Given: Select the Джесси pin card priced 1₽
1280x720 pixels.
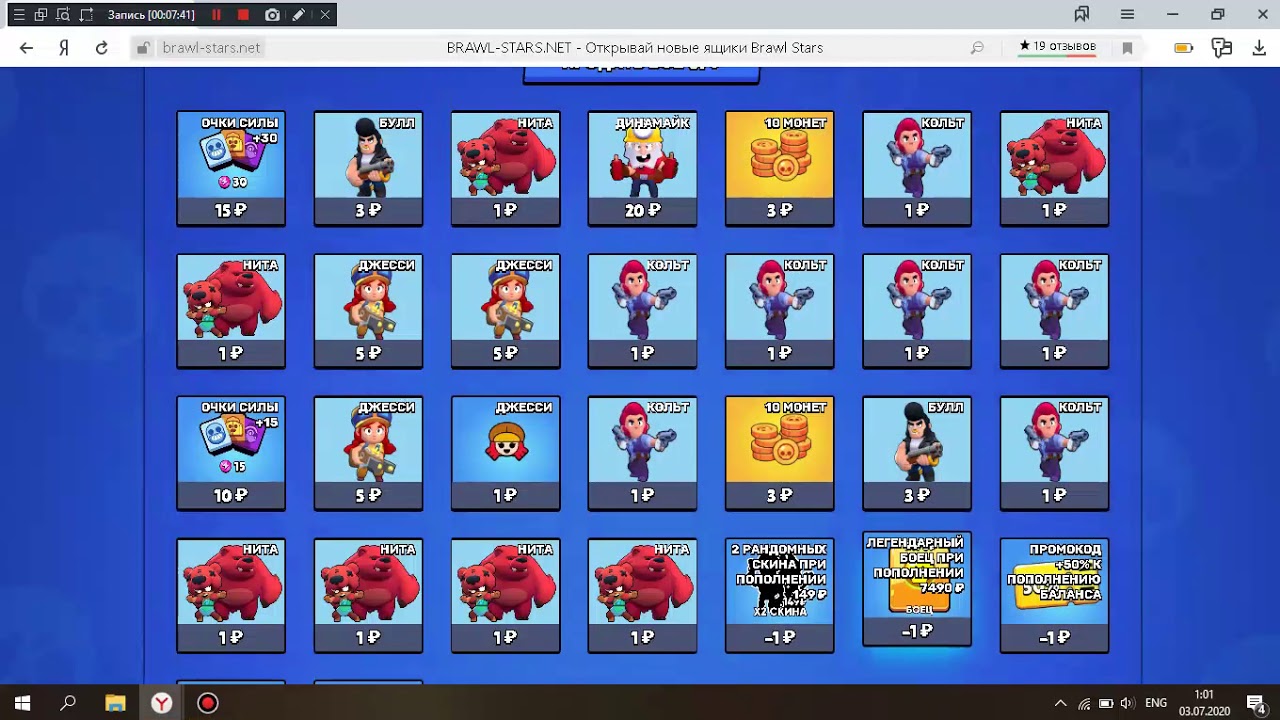Looking at the screenshot, I should point(505,453).
